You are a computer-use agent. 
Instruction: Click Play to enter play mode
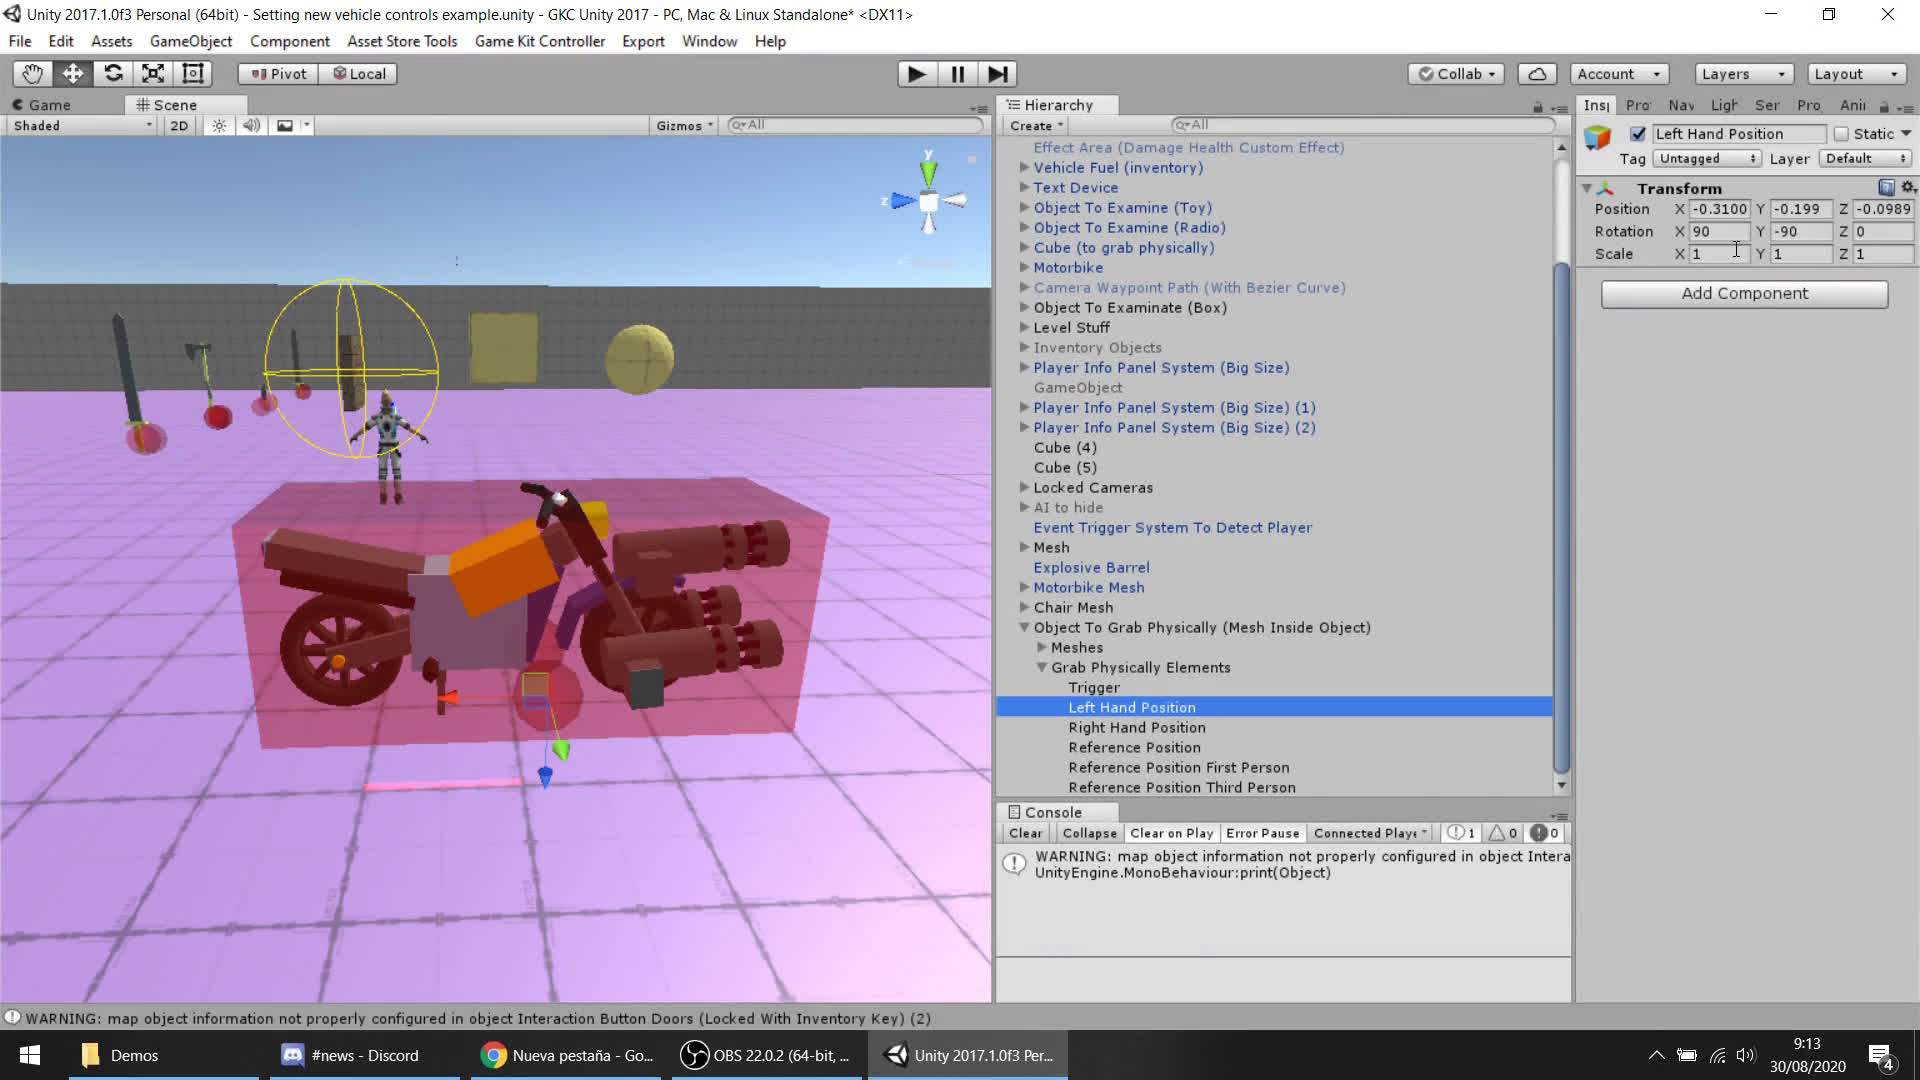916,73
